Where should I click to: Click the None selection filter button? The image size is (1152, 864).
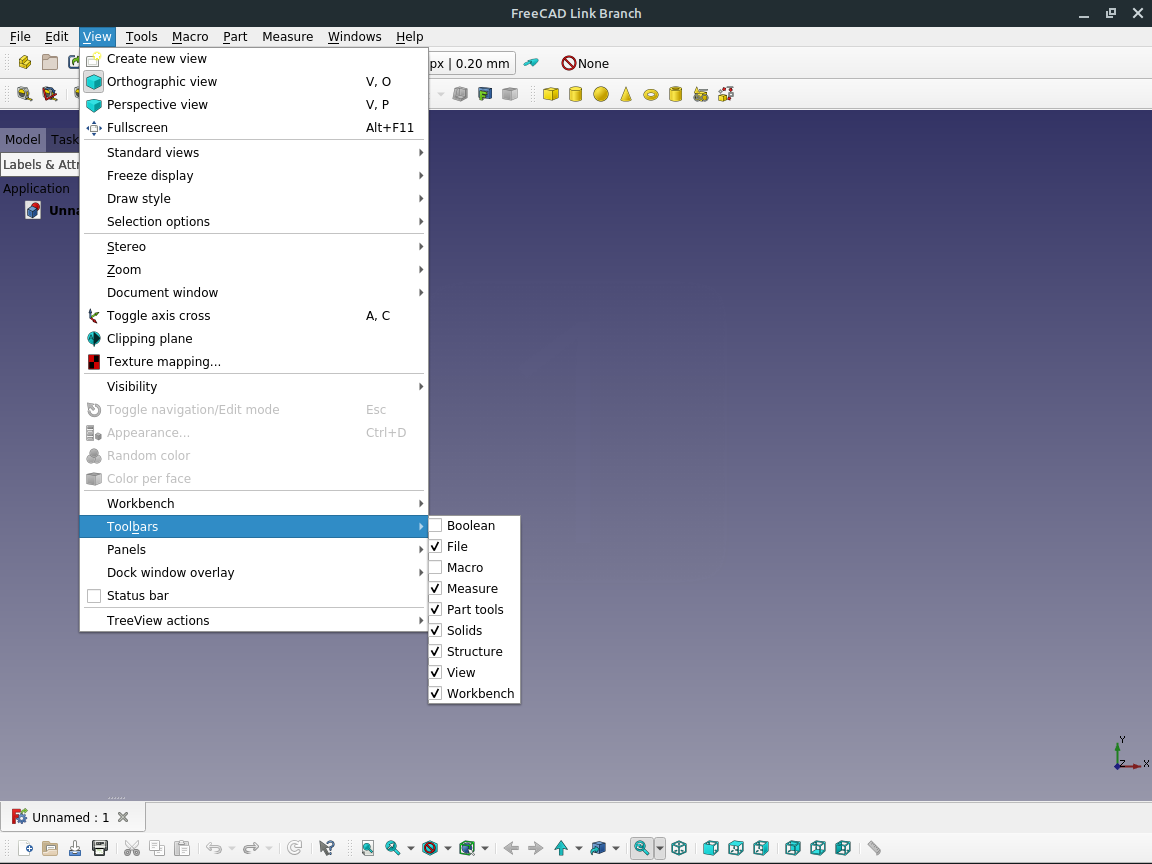584,62
